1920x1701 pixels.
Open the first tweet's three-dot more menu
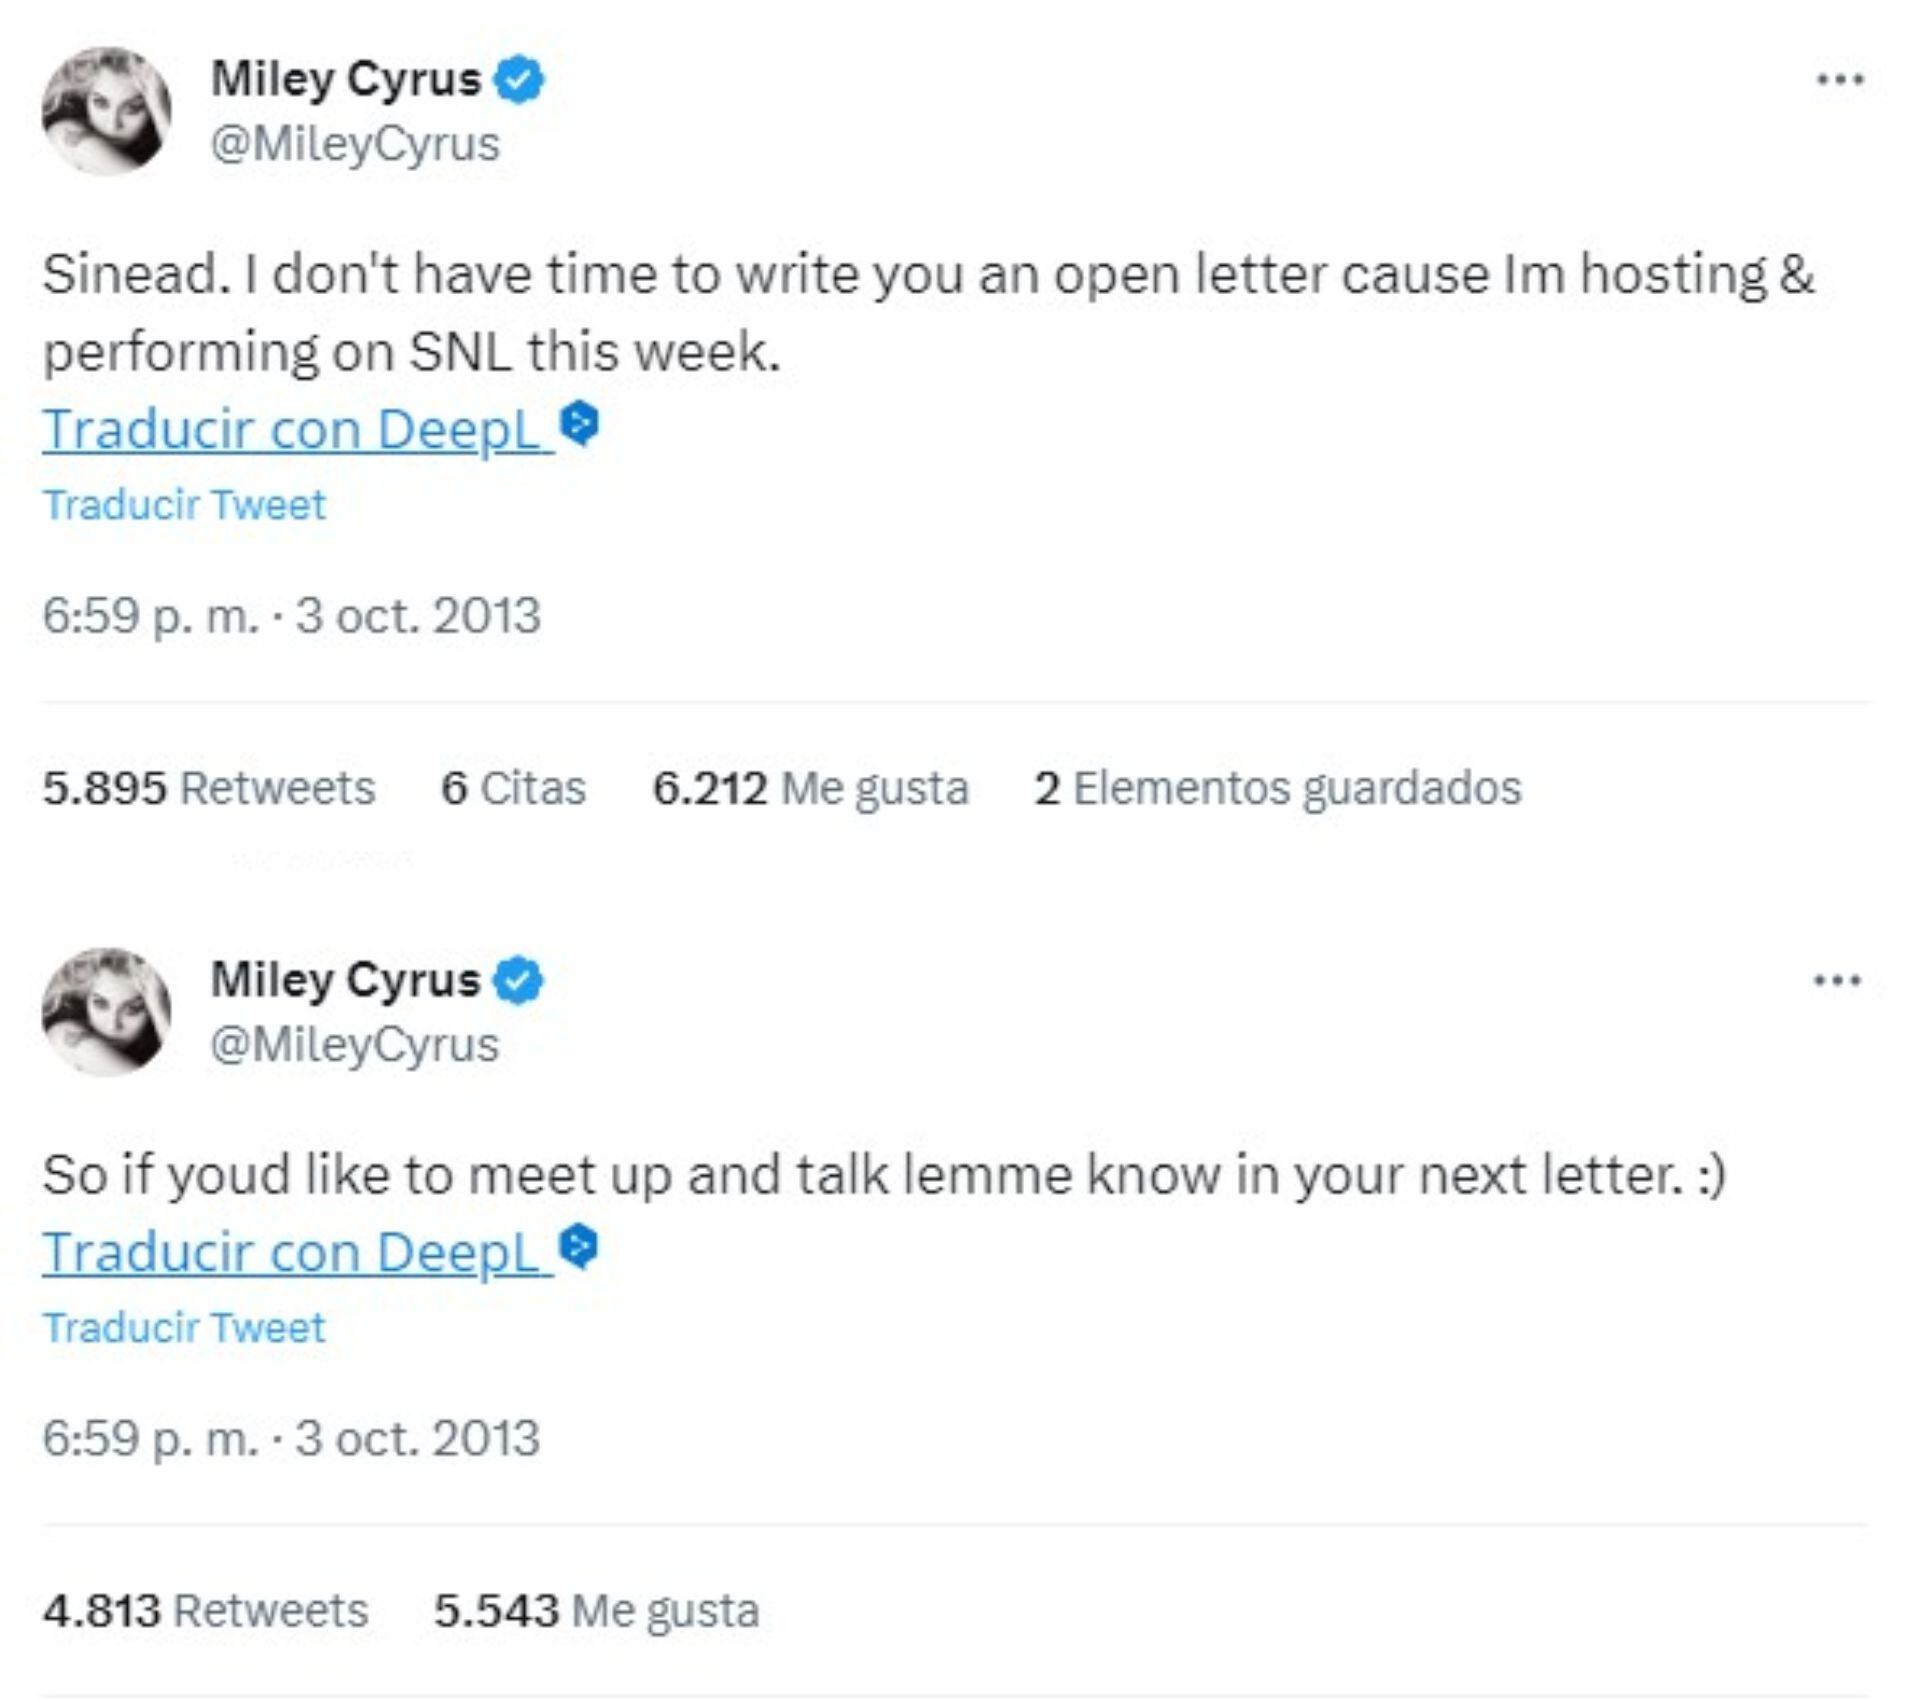[x=1839, y=79]
